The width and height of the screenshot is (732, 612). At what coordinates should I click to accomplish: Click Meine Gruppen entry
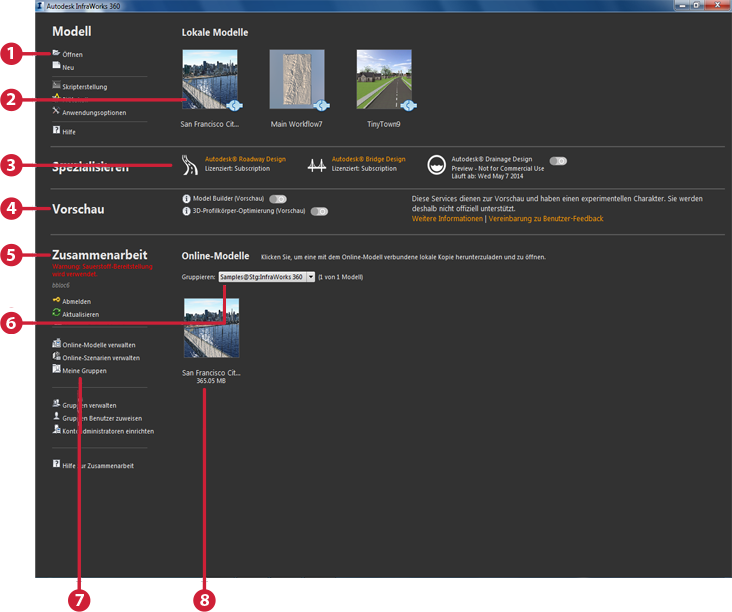point(84,371)
